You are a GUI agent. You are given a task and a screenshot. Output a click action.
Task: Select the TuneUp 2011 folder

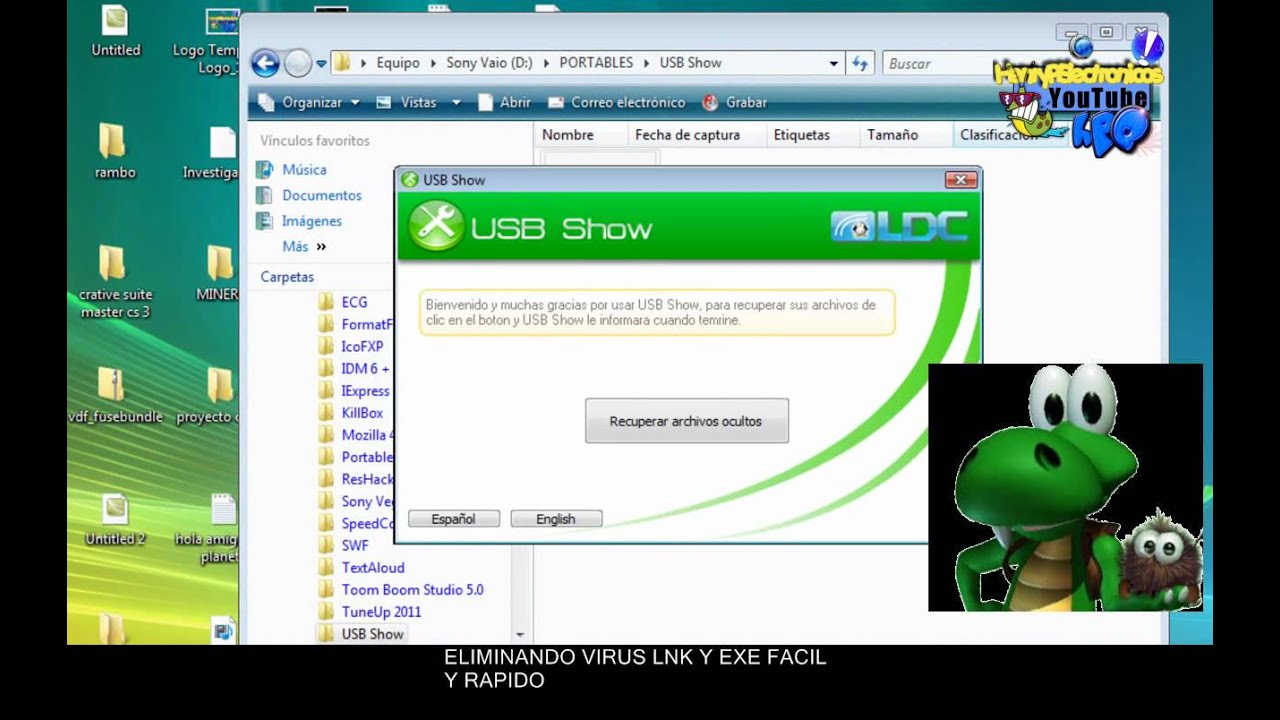[381, 611]
